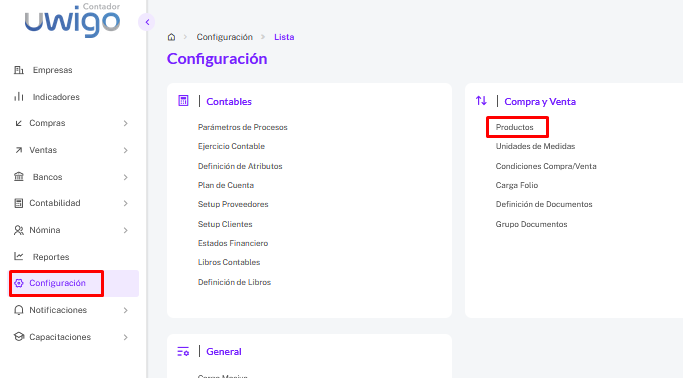Click the Notificaciones bell icon

[x=19, y=310]
